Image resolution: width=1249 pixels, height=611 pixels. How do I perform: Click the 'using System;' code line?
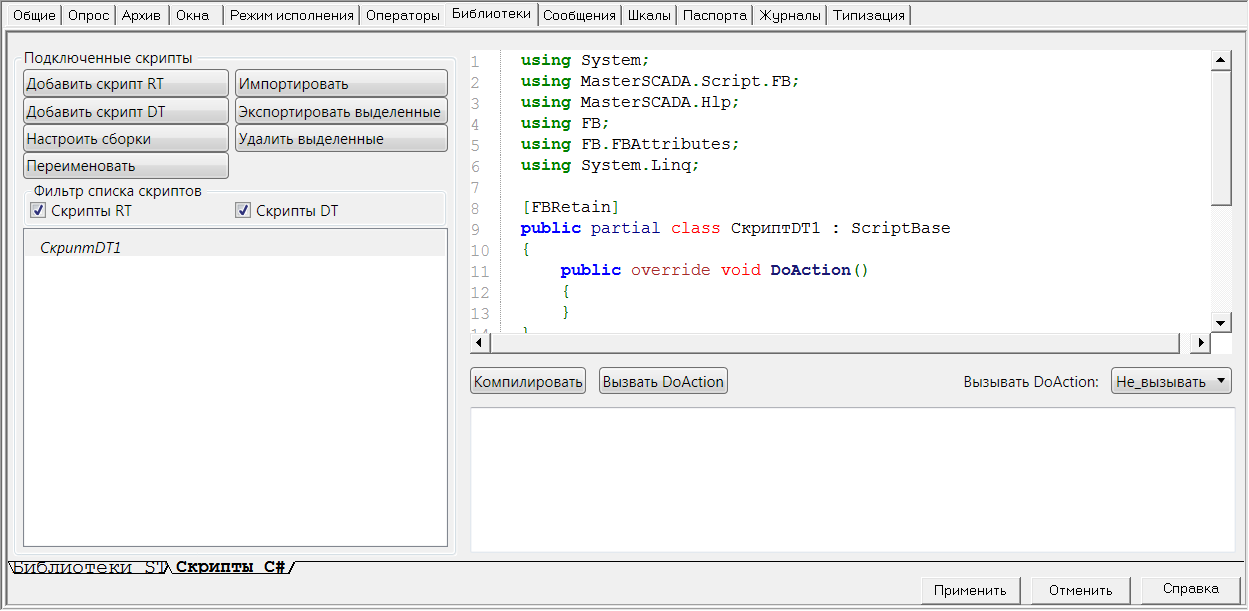click(x=585, y=60)
